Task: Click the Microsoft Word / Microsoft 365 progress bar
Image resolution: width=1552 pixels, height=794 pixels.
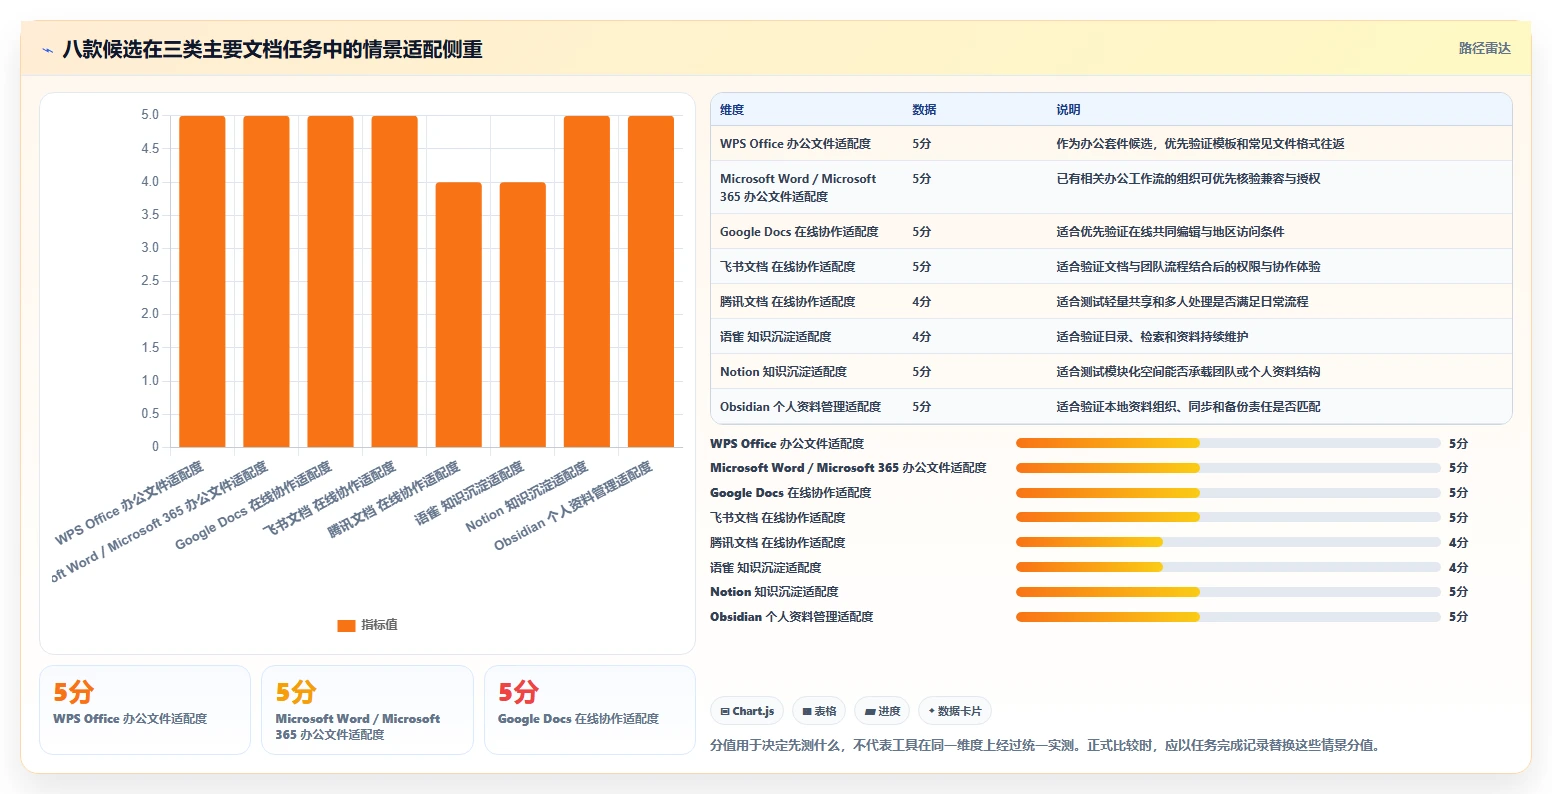Action: pos(1228,468)
